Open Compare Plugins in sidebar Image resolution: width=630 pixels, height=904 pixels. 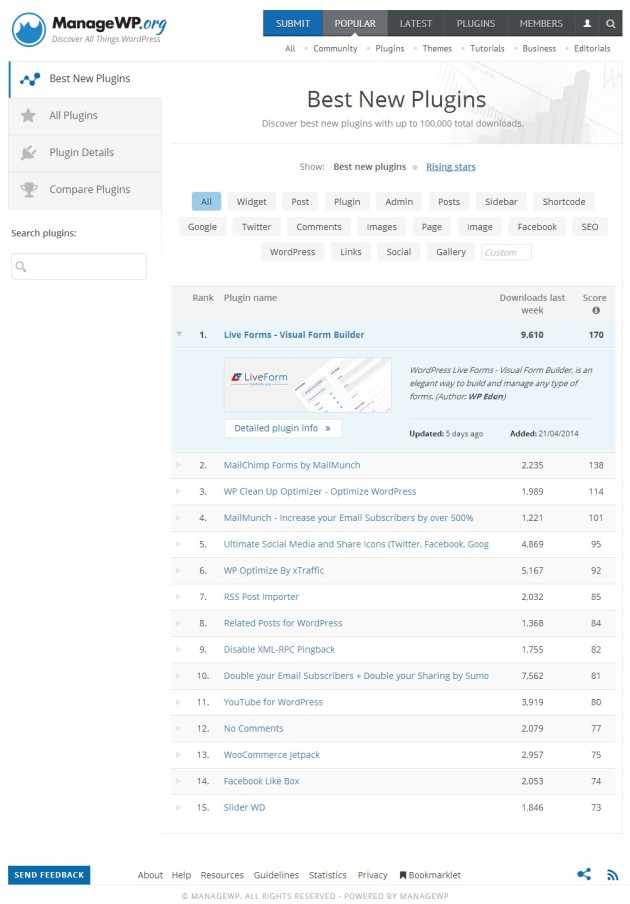pos(85,190)
